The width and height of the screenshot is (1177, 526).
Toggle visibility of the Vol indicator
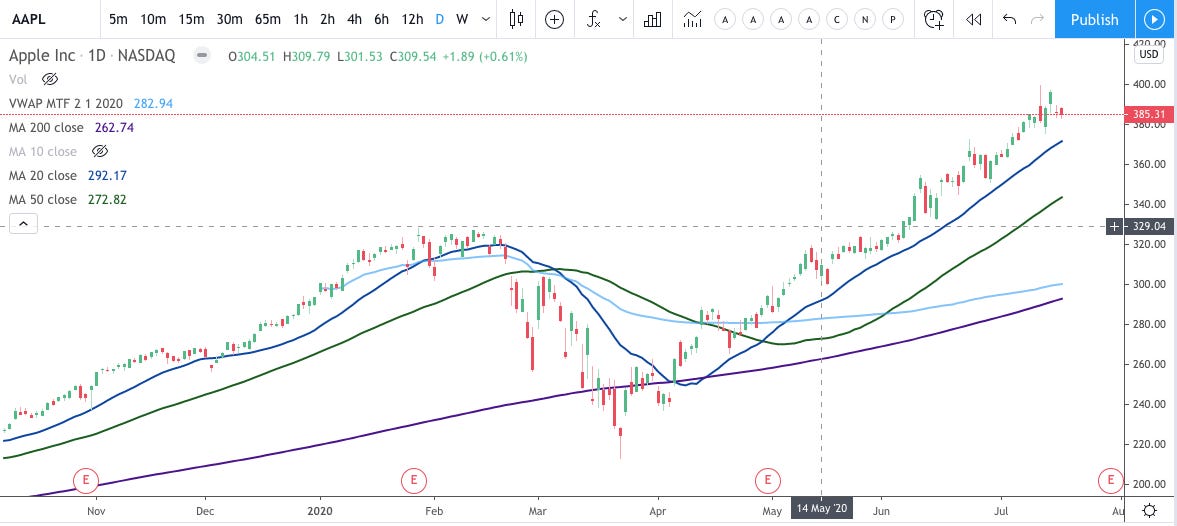click(50, 79)
